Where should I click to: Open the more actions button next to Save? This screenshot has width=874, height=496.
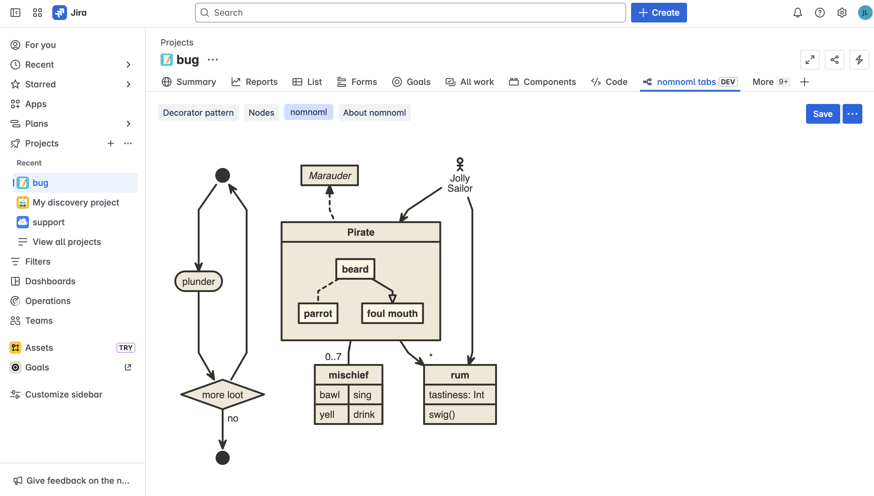[852, 114]
